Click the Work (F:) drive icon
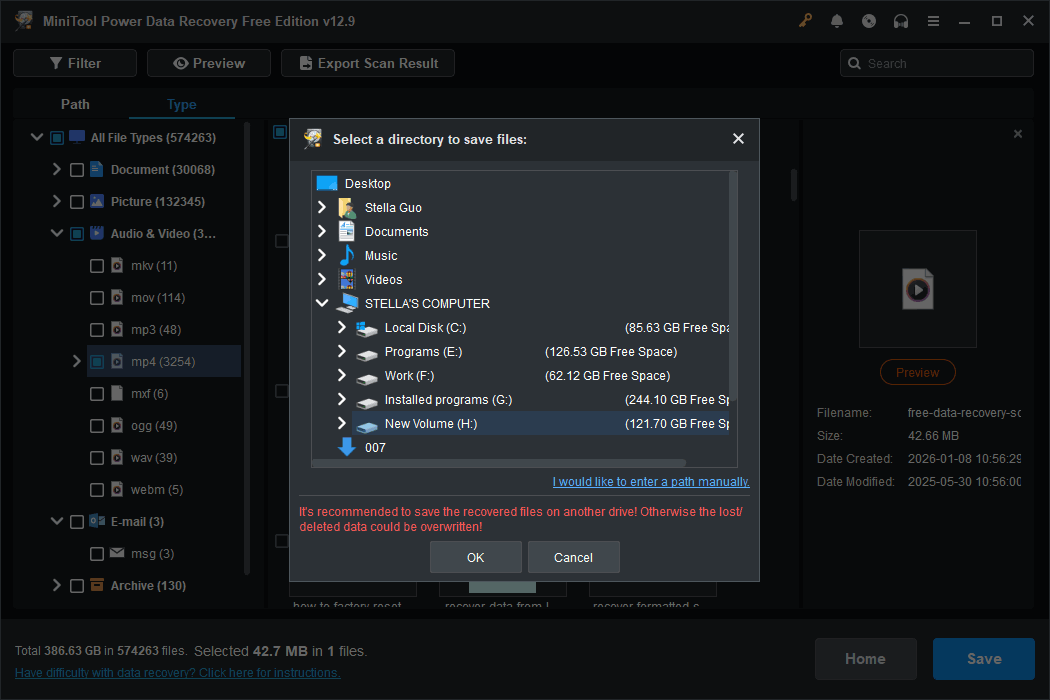This screenshot has width=1050, height=700. 366,378
